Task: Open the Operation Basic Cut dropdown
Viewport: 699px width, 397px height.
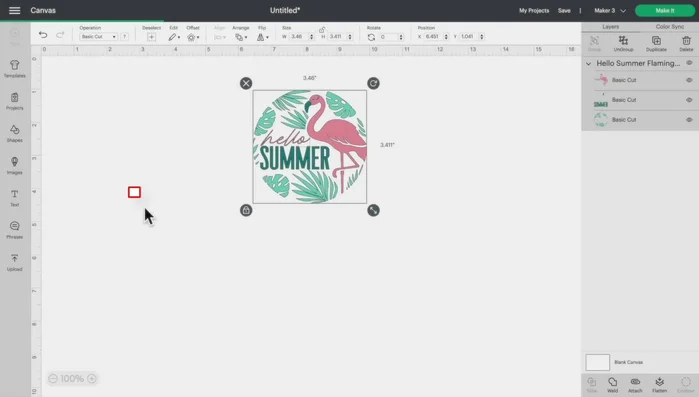Action: (x=98, y=37)
